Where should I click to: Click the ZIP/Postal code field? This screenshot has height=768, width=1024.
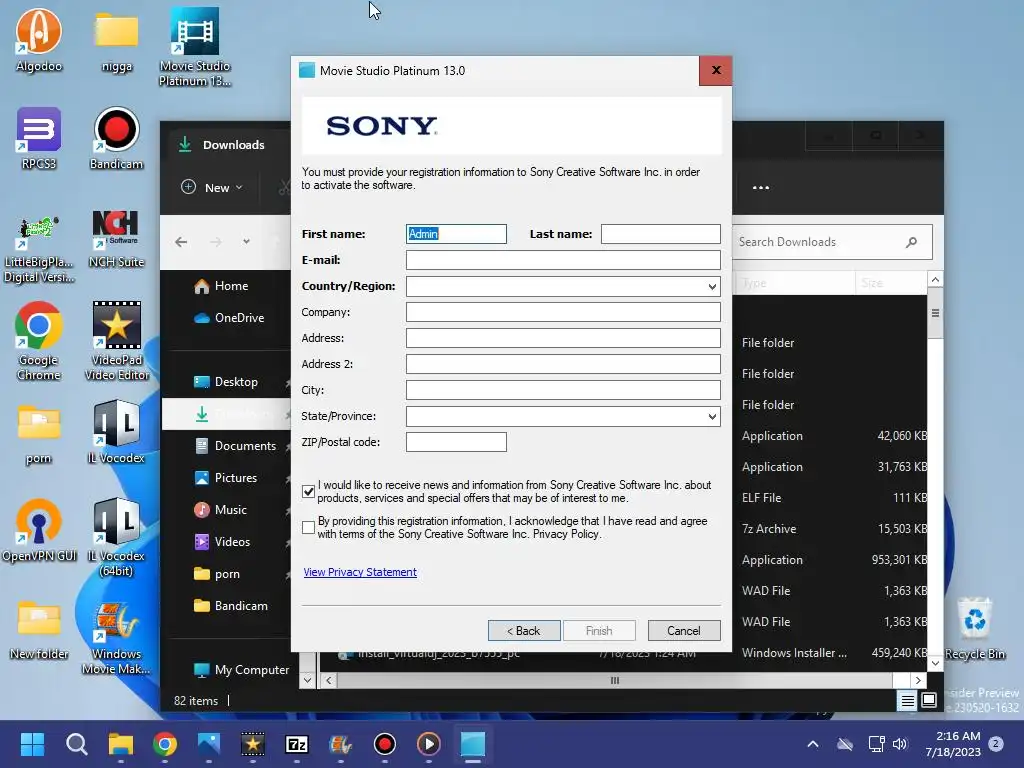(456, 442)
